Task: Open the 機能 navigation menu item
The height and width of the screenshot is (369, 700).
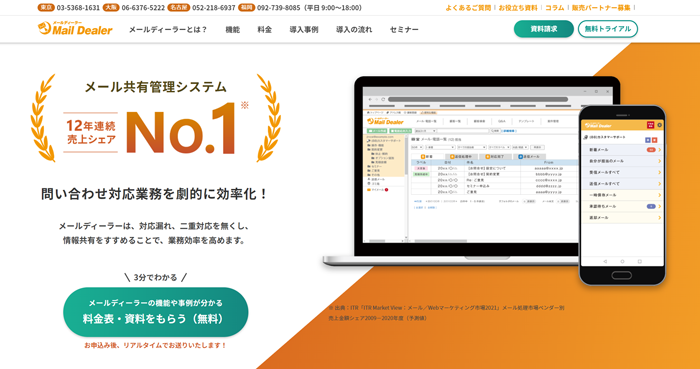Action: 233,29
